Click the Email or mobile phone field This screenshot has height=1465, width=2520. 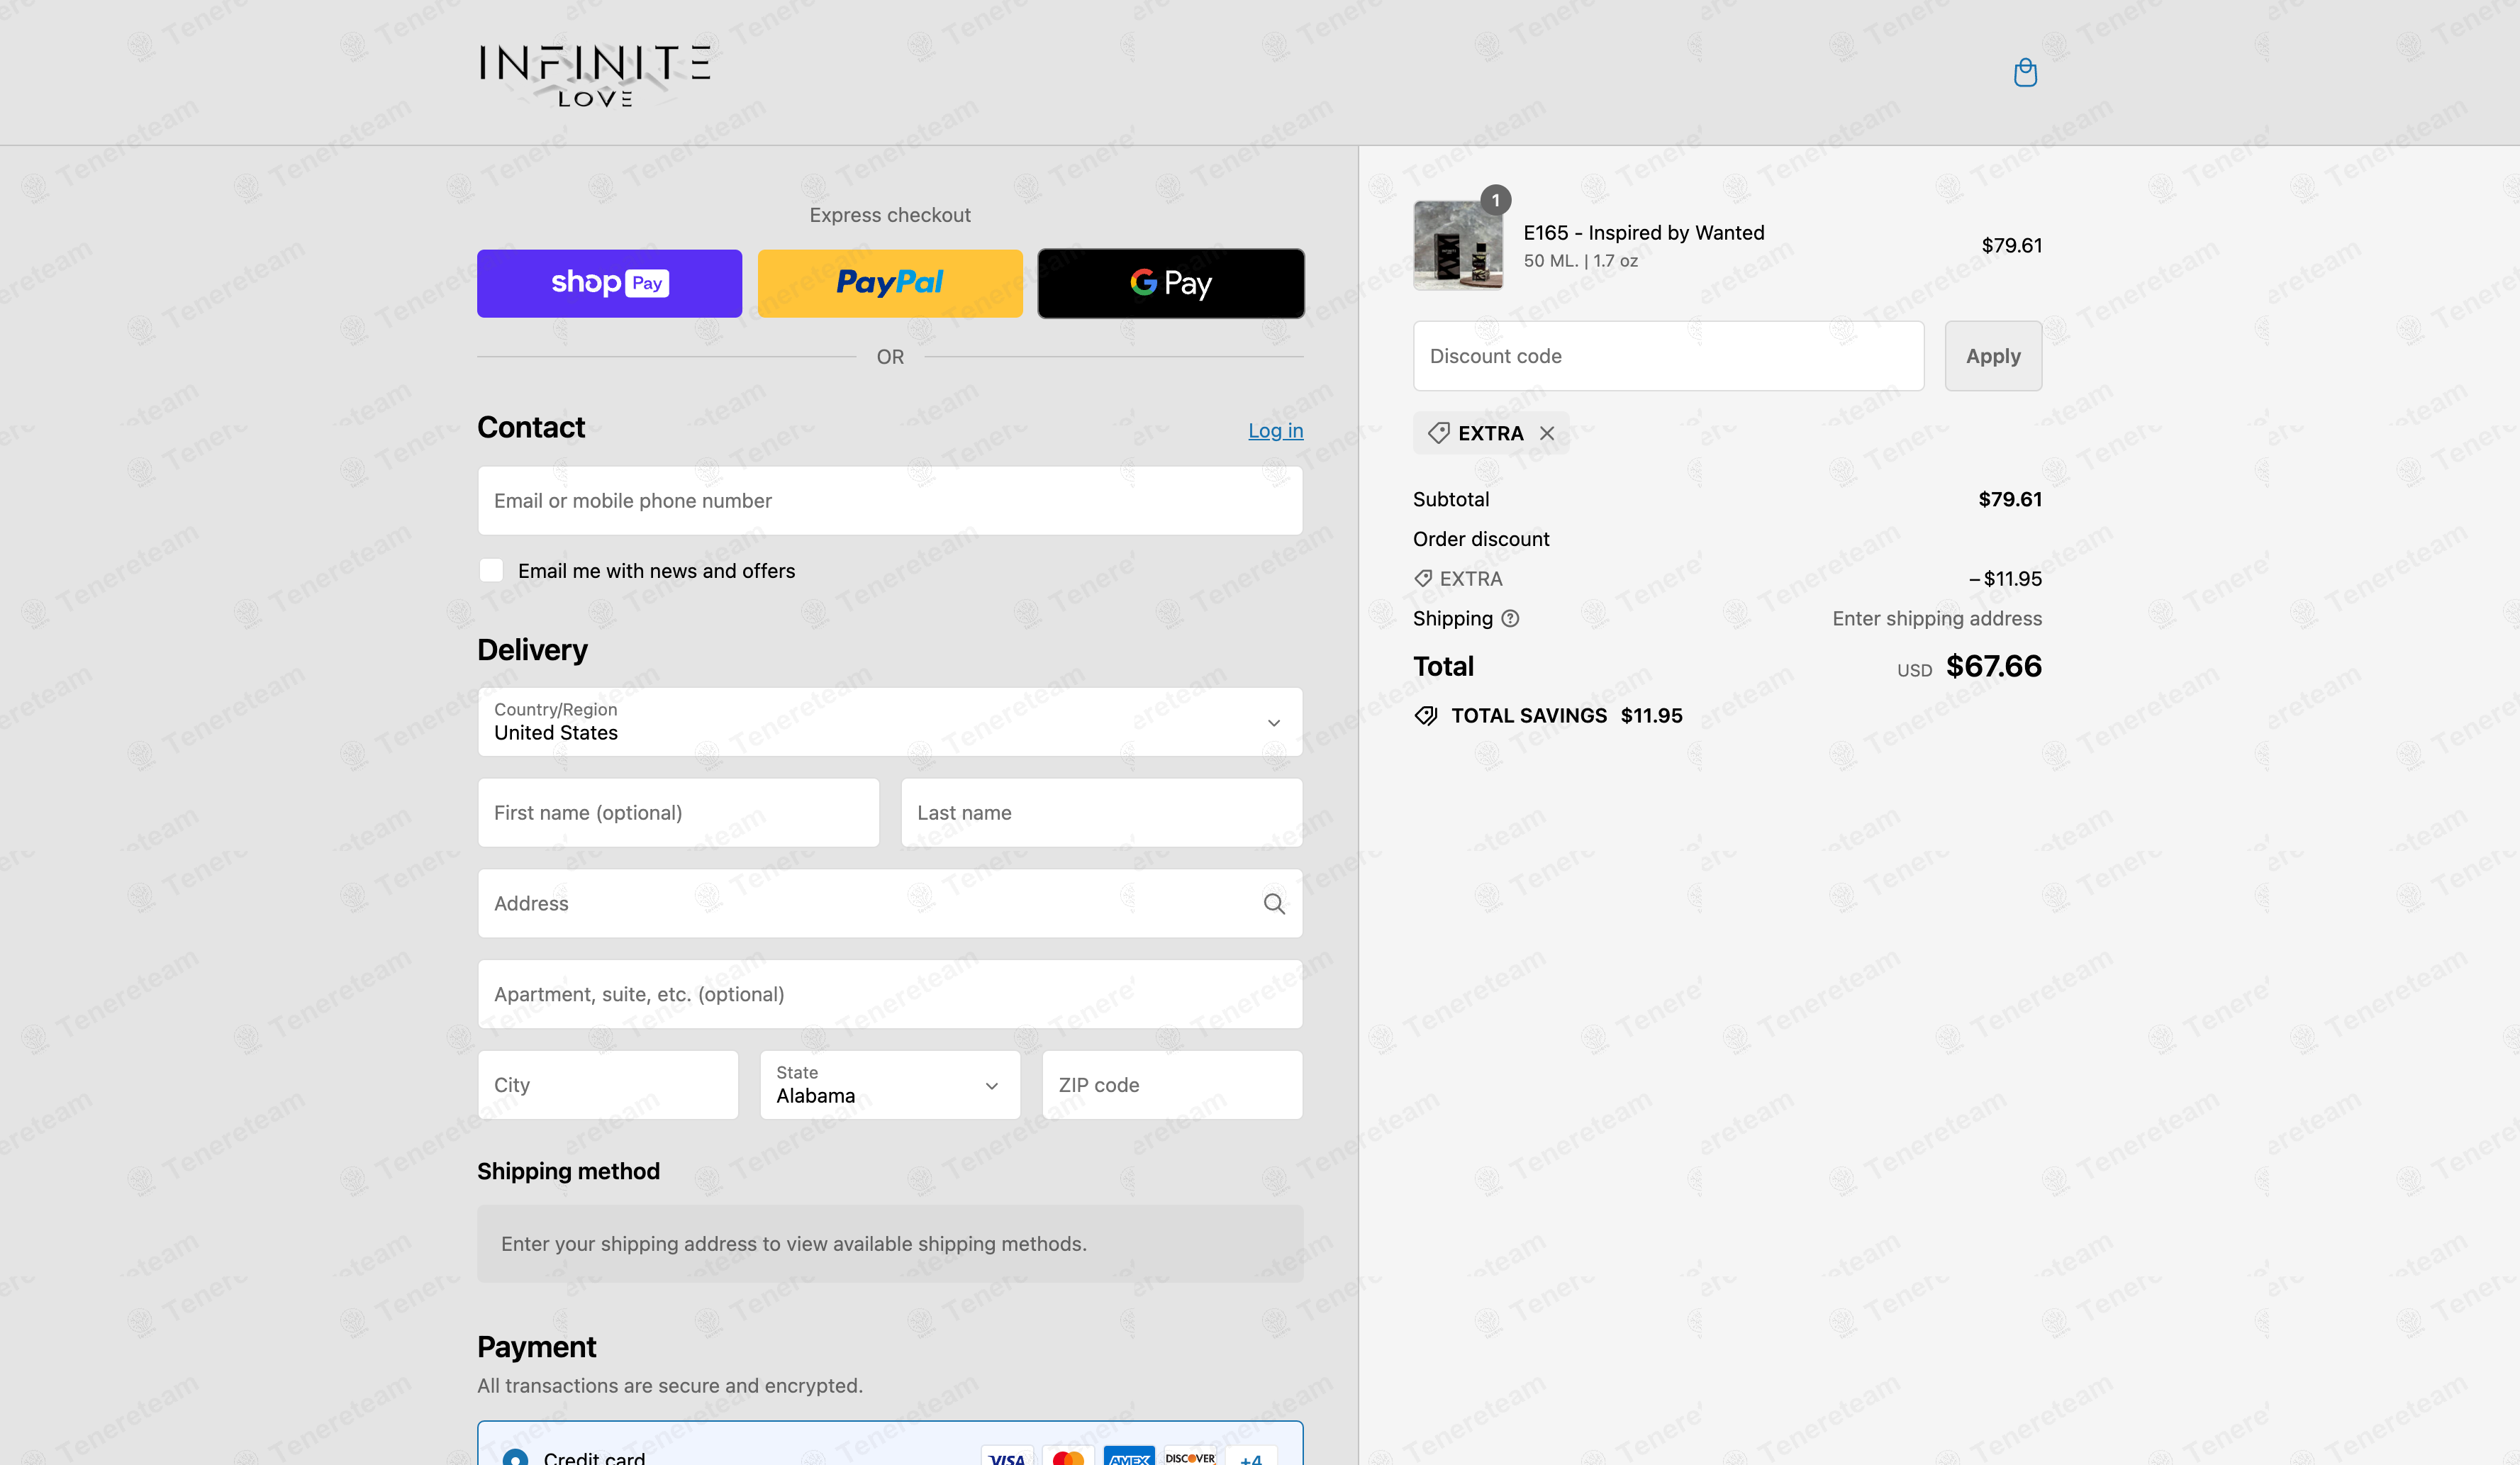coord(890,500)
